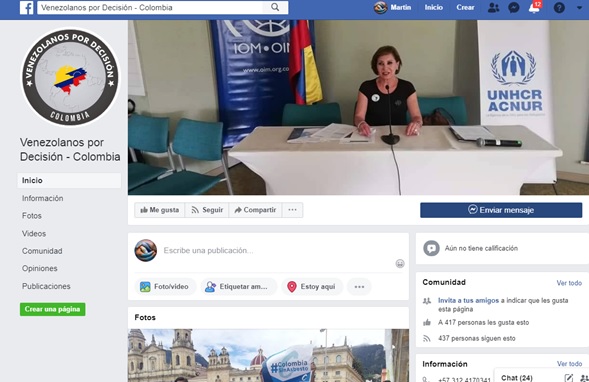Screen dimensions: 589x382
Task: Expand the account dropdown arrow in top bar
Action: [x=579, y=8]
